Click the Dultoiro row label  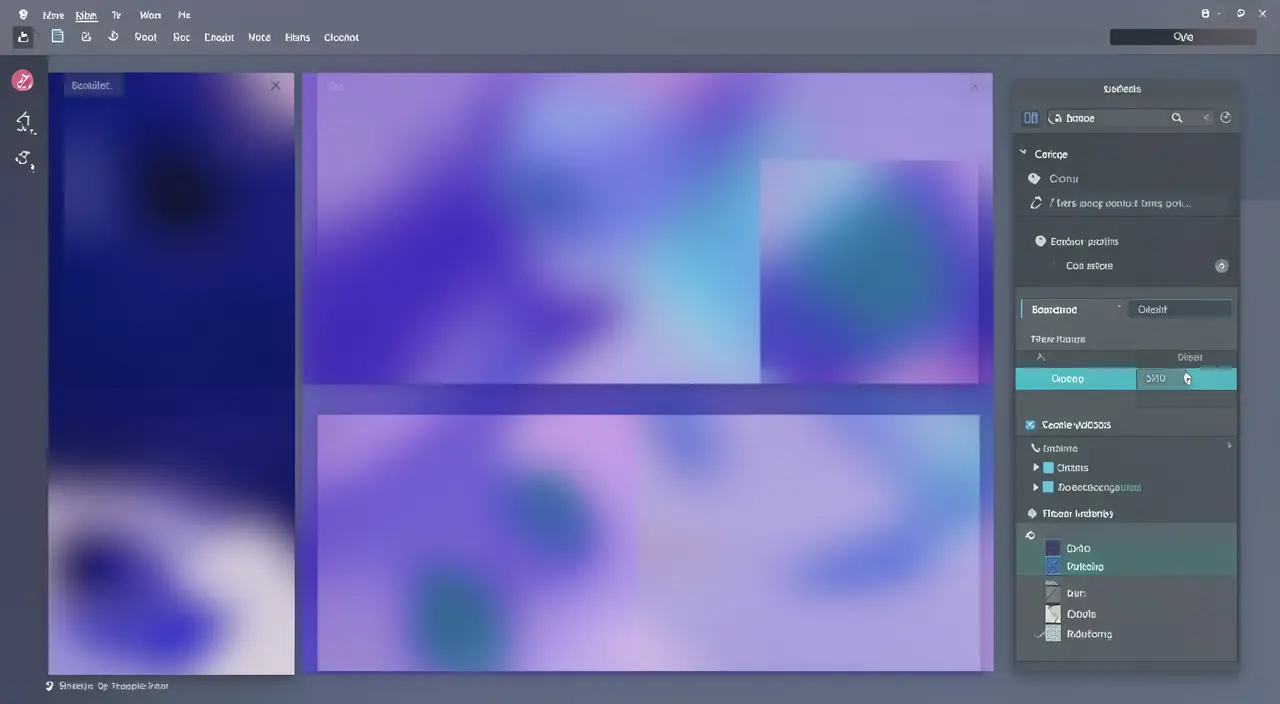[x=1085, y=566]
